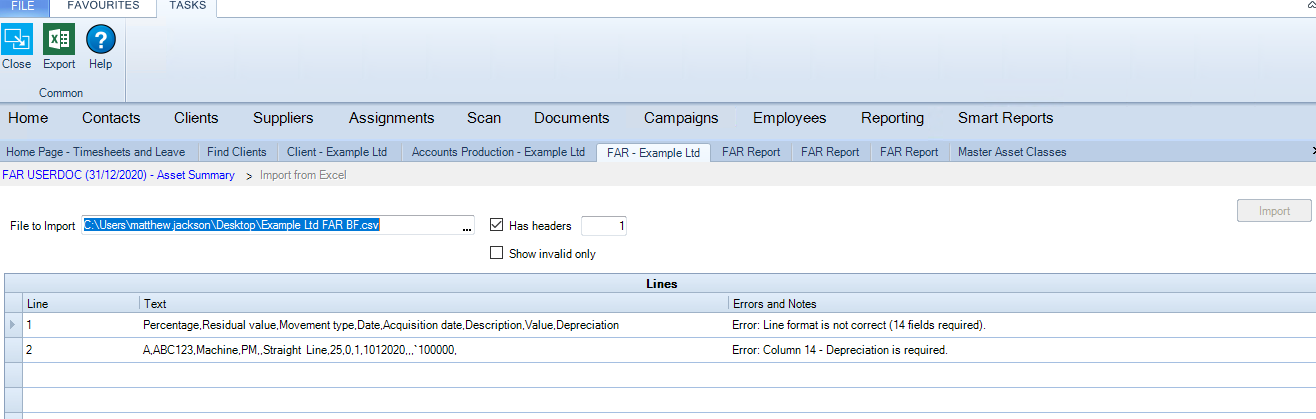Open the FILE ribbon tab

point(23,6)
